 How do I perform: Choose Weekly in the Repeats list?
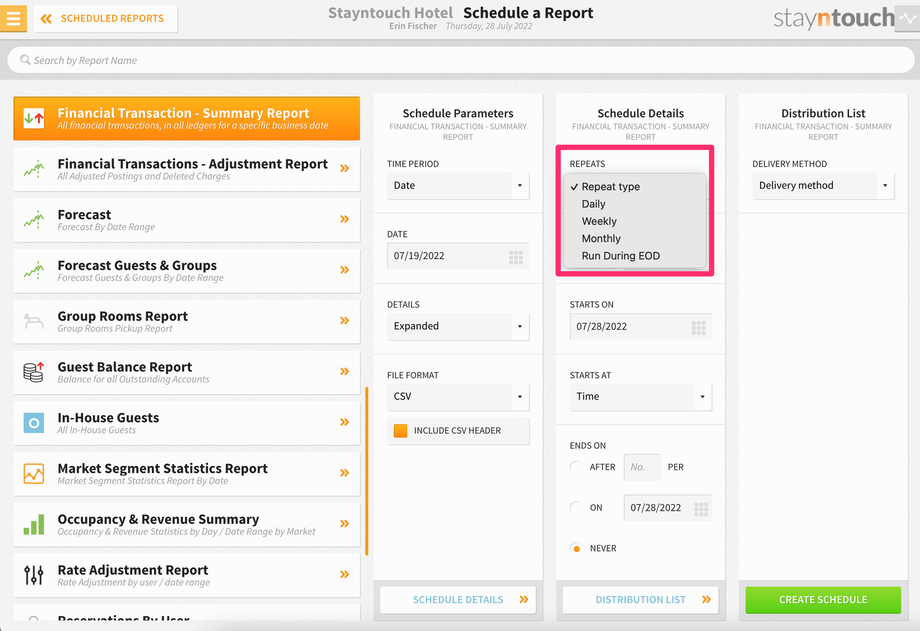pyautogui.click(x=634, y=221)
